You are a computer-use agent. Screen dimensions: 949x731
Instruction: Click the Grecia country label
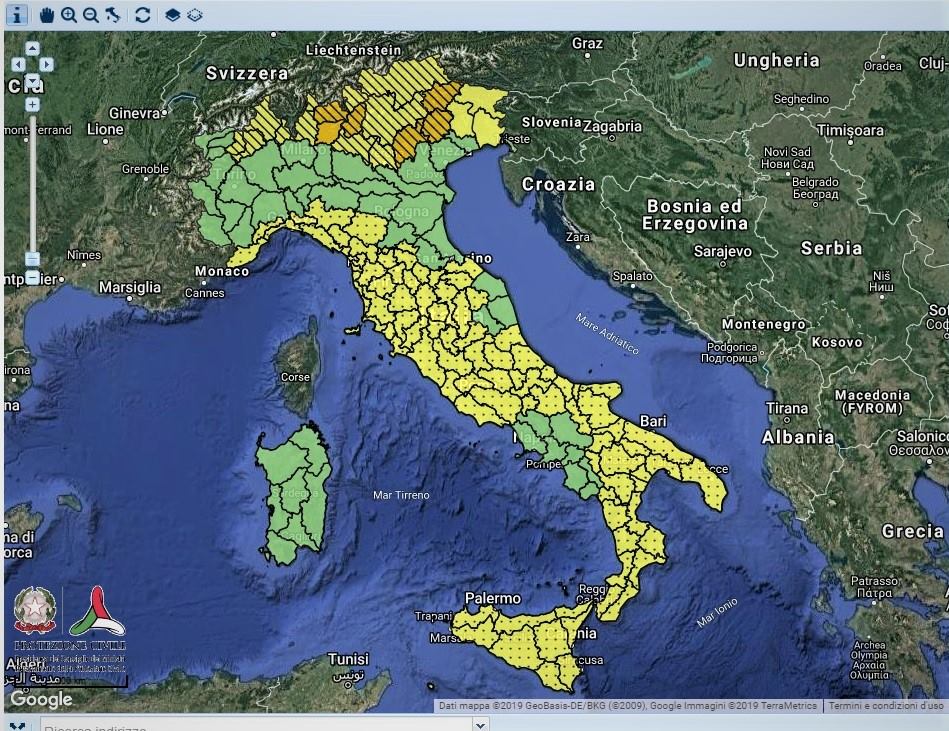pos(913,531)
